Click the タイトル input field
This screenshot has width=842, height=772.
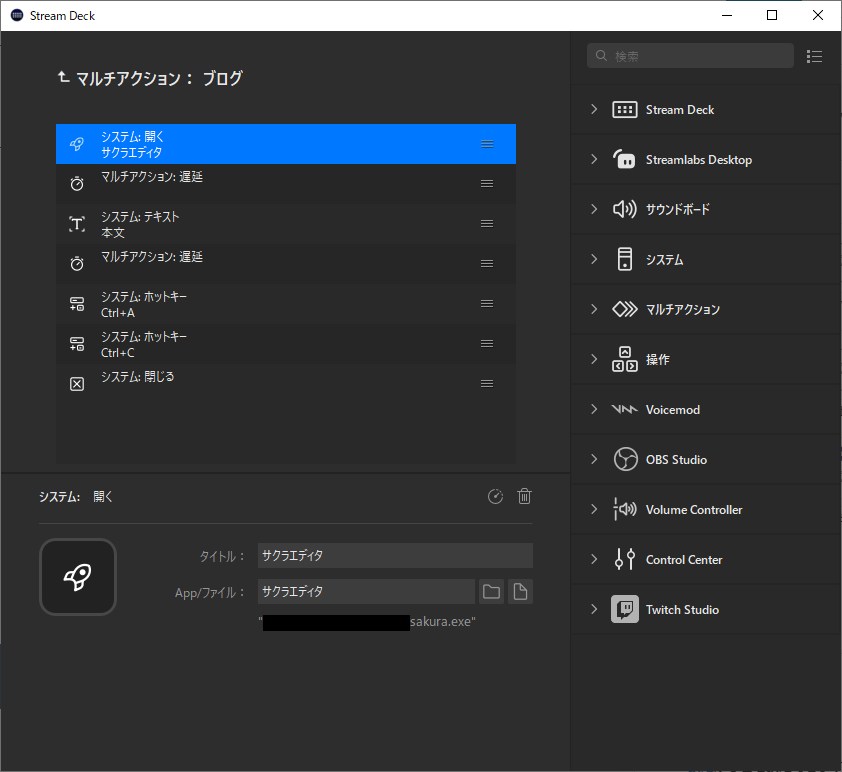(395, 556)
